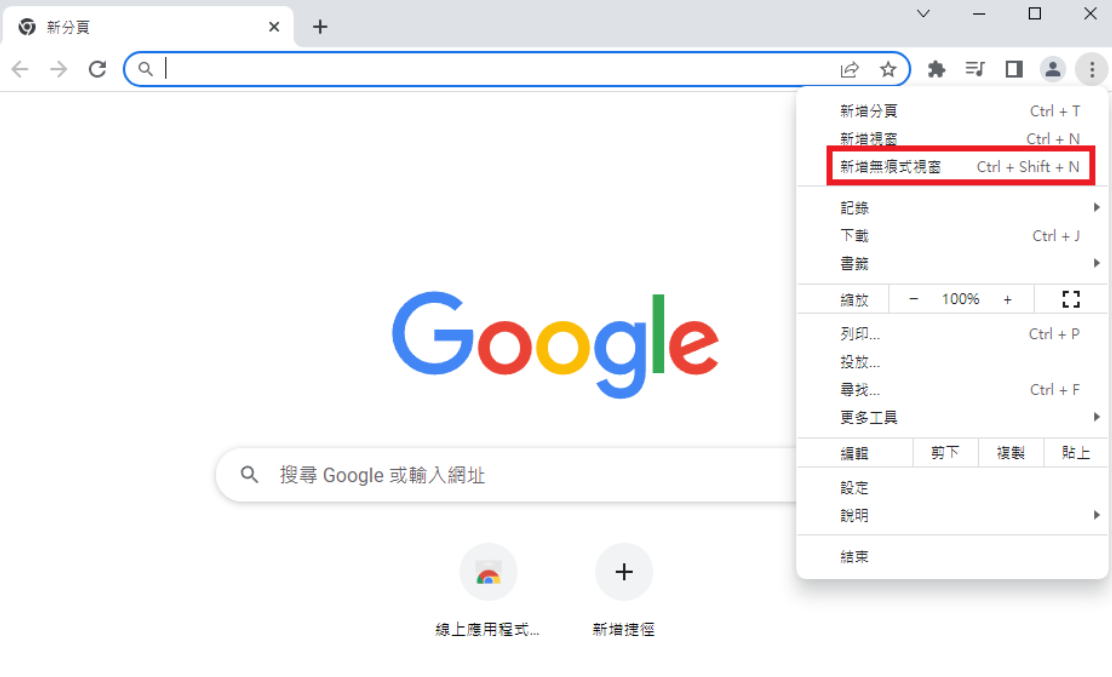The width and height of the screenshot is (1112, 677).
Task: Open a new tab with the plus button
Action: pyautogui.click(x=320, y=27)
